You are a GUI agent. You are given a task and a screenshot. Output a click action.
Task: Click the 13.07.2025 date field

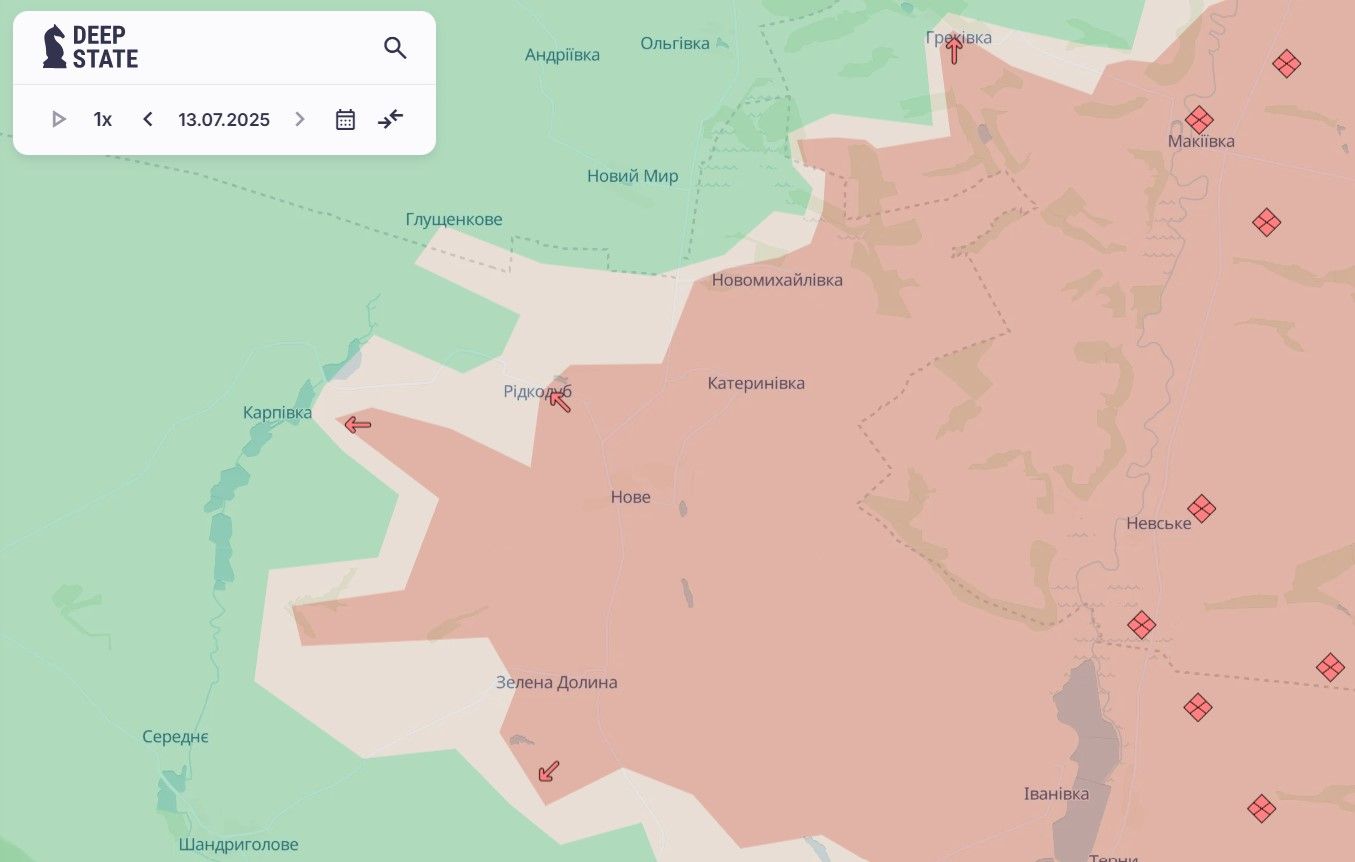coord(224,120)
